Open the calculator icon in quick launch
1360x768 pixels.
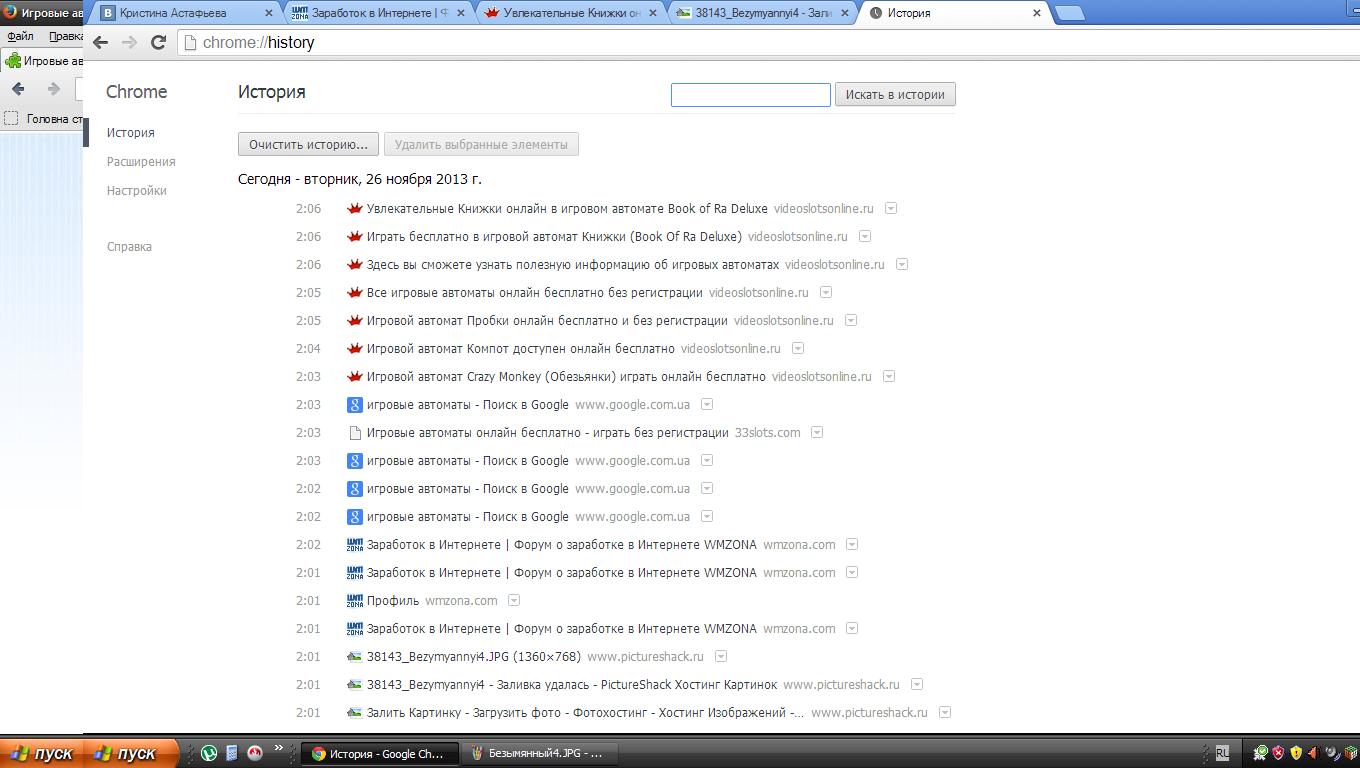231,753
